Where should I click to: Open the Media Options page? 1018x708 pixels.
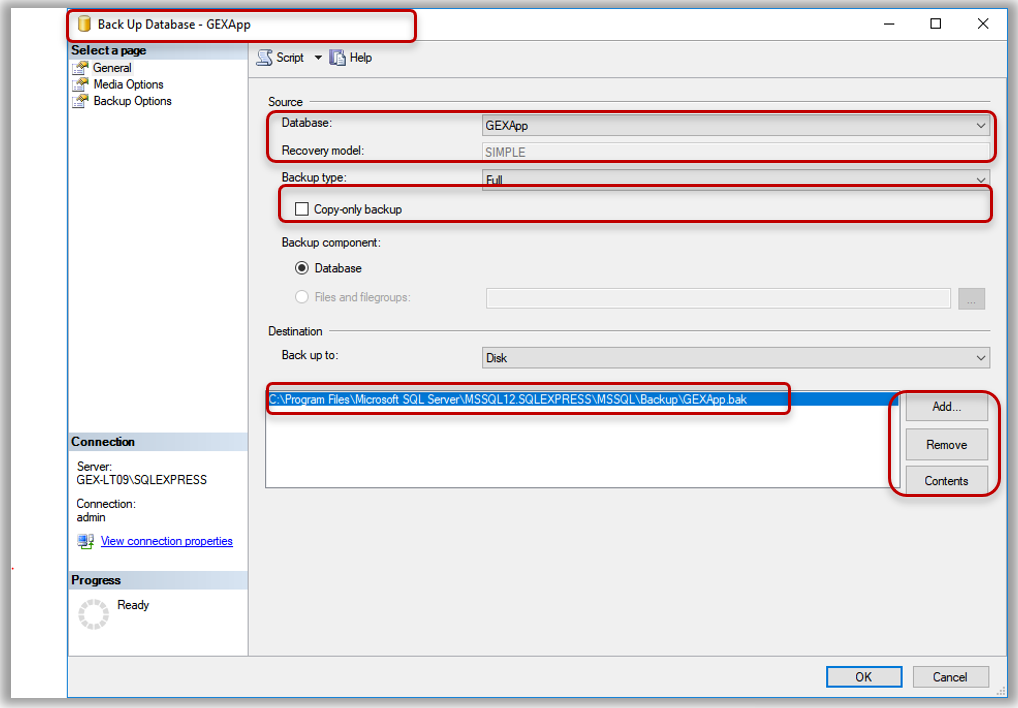[129, 84]
